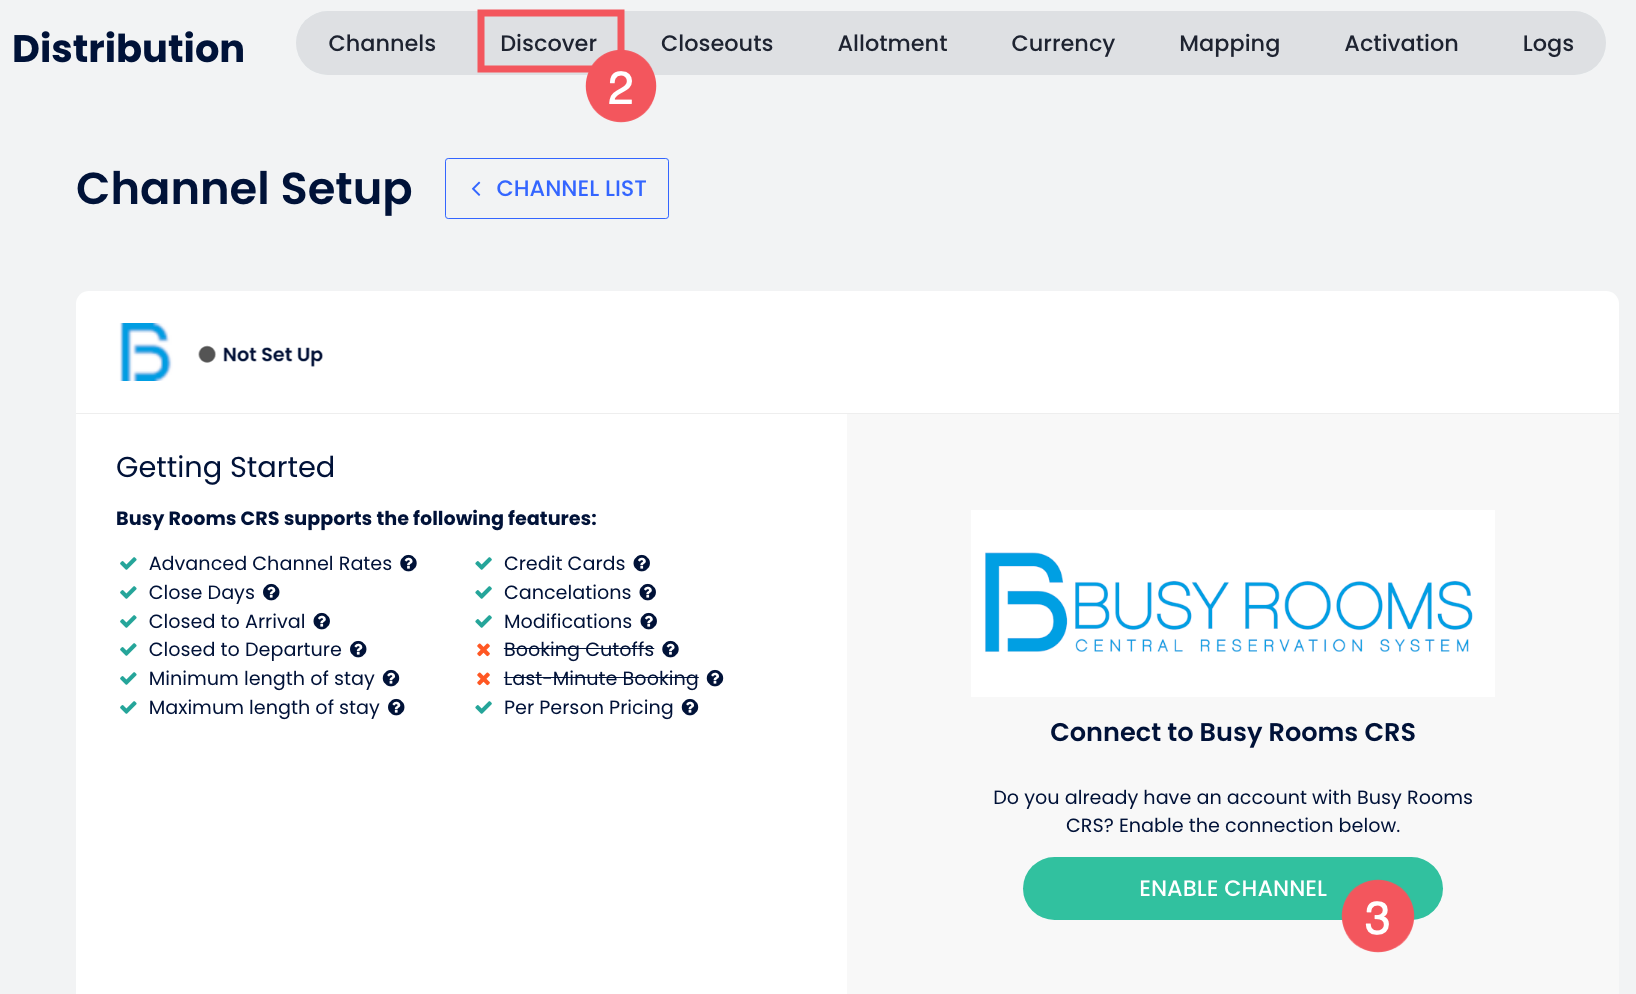Open the Currency tab

click(x=1063, y=43)
